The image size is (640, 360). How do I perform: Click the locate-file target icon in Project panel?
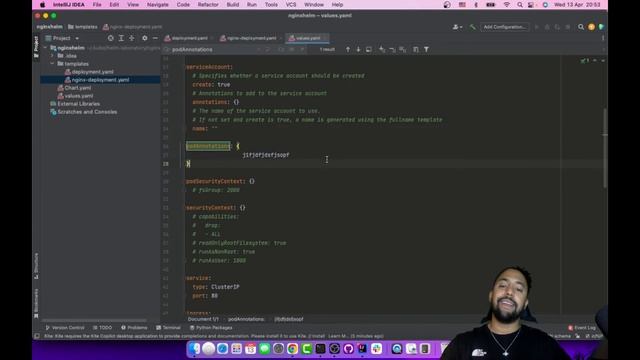tap(111, 38)
